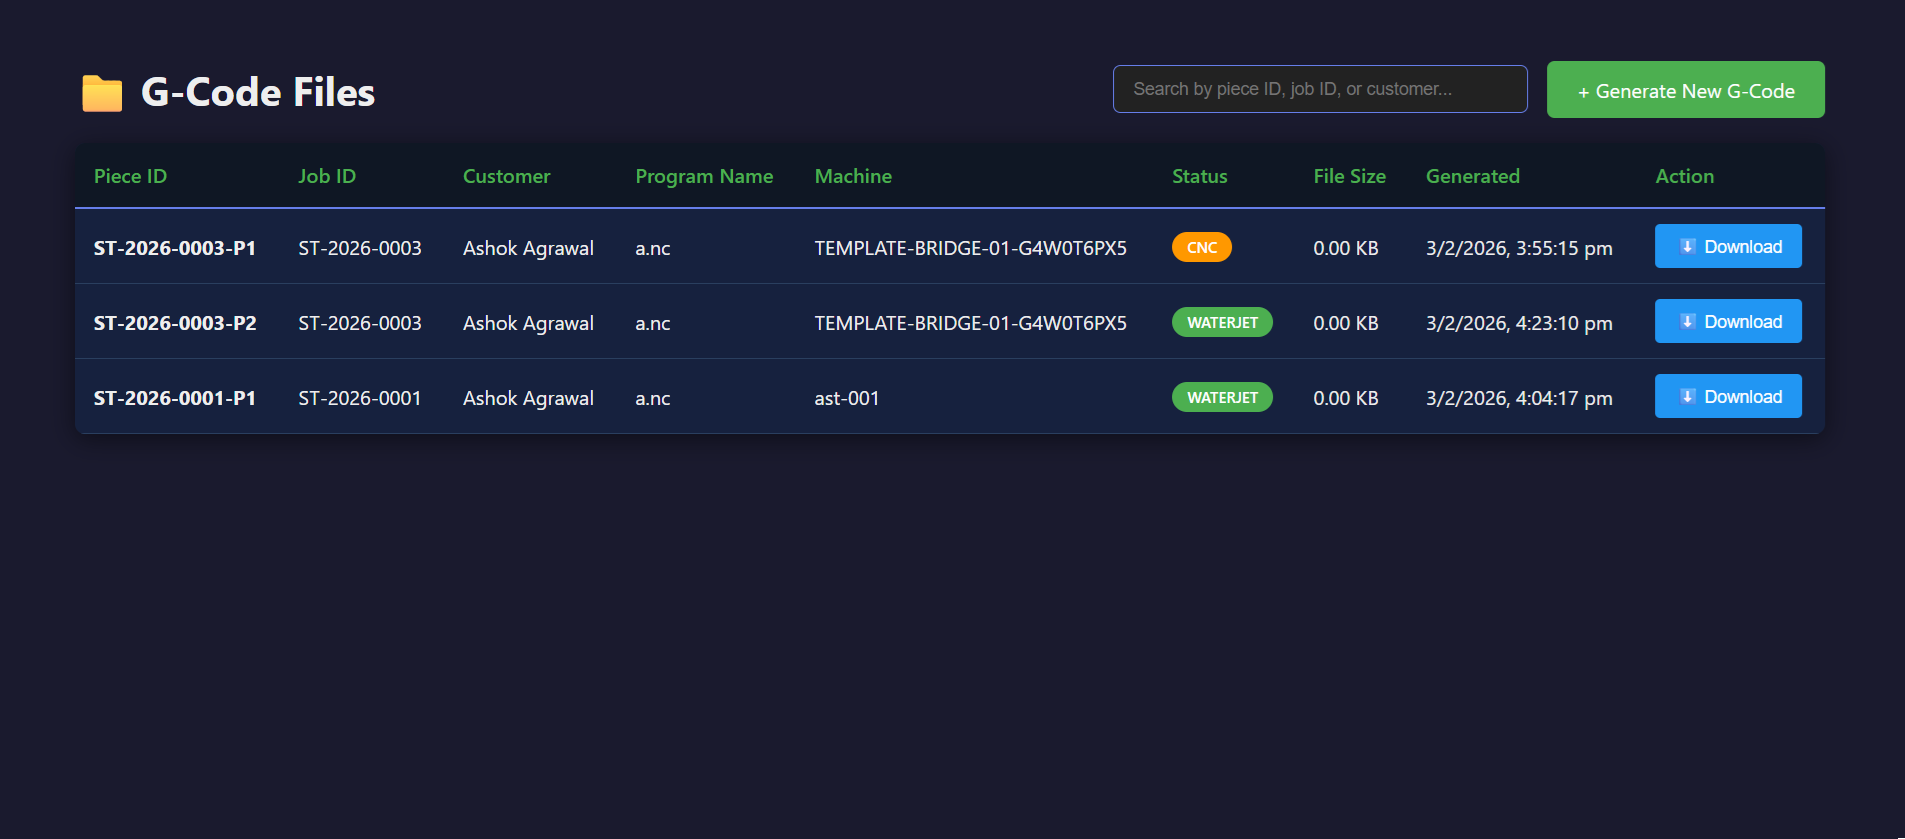
Task: Select the Status column header
Action: [1199, 176]
